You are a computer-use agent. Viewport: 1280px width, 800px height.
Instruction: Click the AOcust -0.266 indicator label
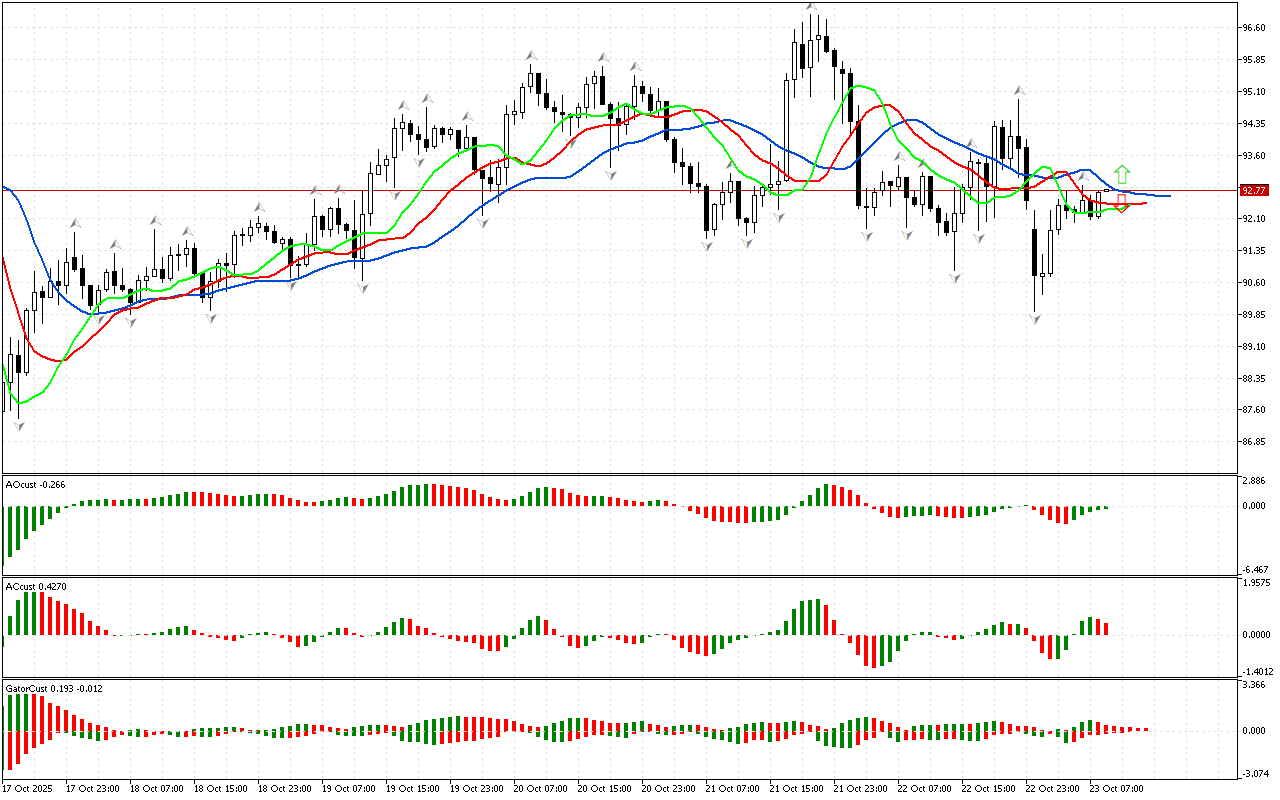coord(36,484)
